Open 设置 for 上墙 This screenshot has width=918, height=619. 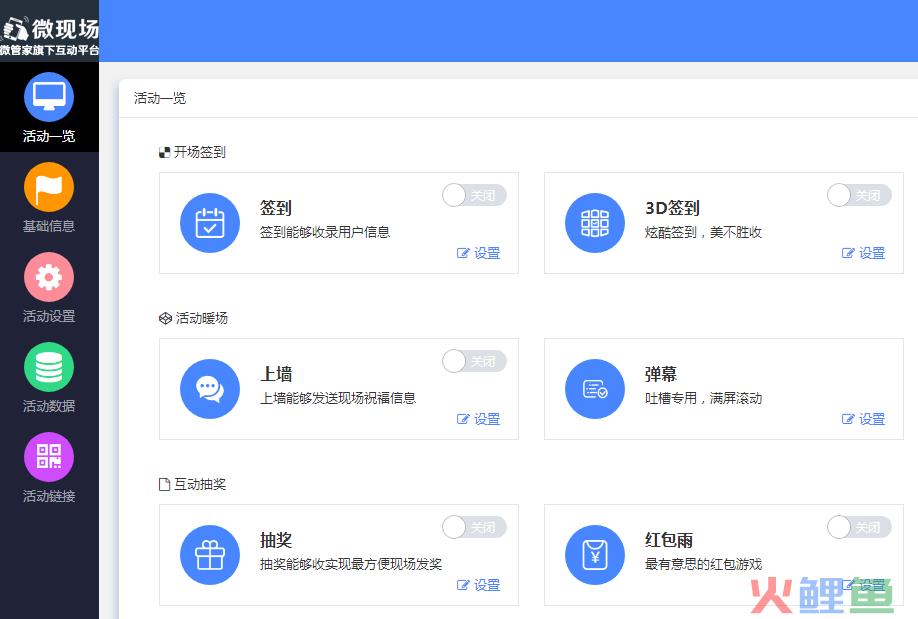point(478,419)
